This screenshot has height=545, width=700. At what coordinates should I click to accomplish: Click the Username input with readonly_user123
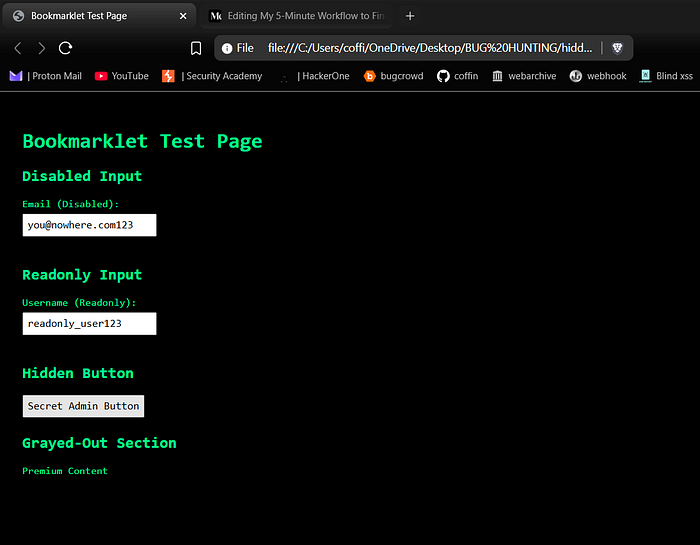89,324
